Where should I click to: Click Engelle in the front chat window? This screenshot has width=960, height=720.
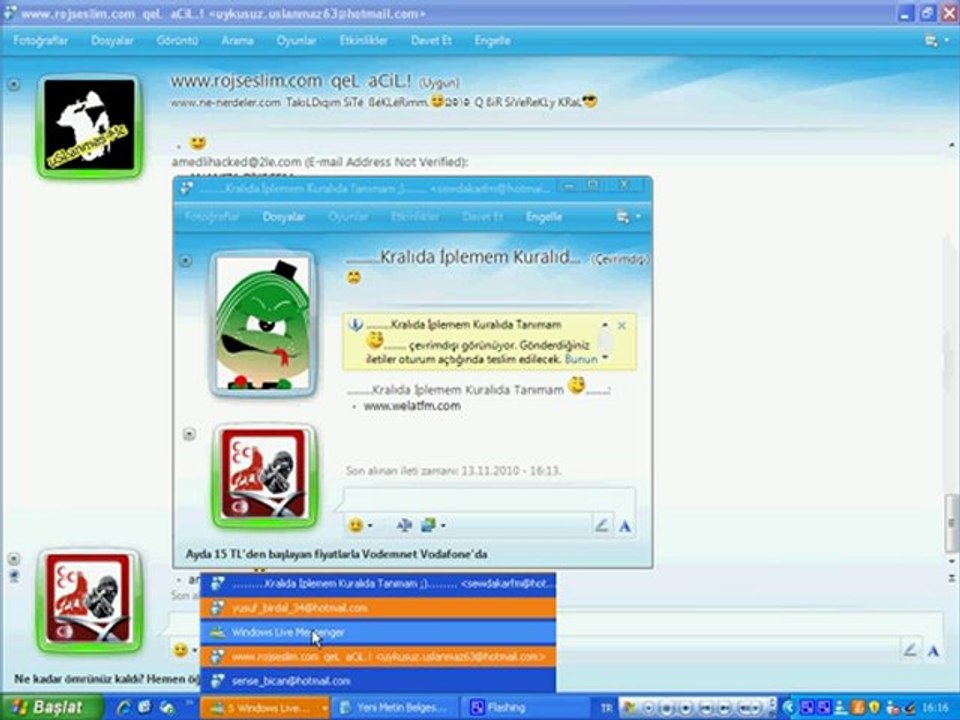[544, 217]
